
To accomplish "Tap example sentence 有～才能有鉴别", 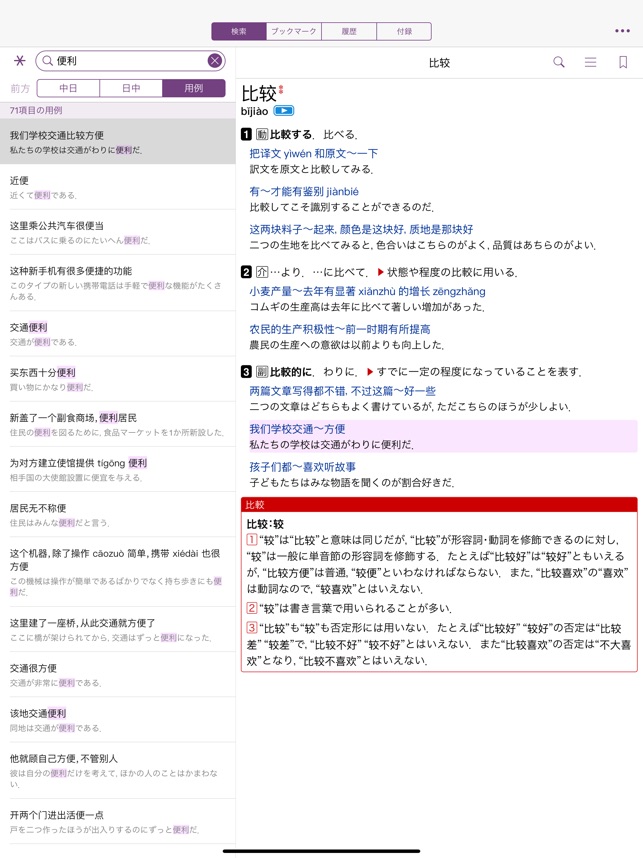I will pyautogui.click(x=304, y=192).
